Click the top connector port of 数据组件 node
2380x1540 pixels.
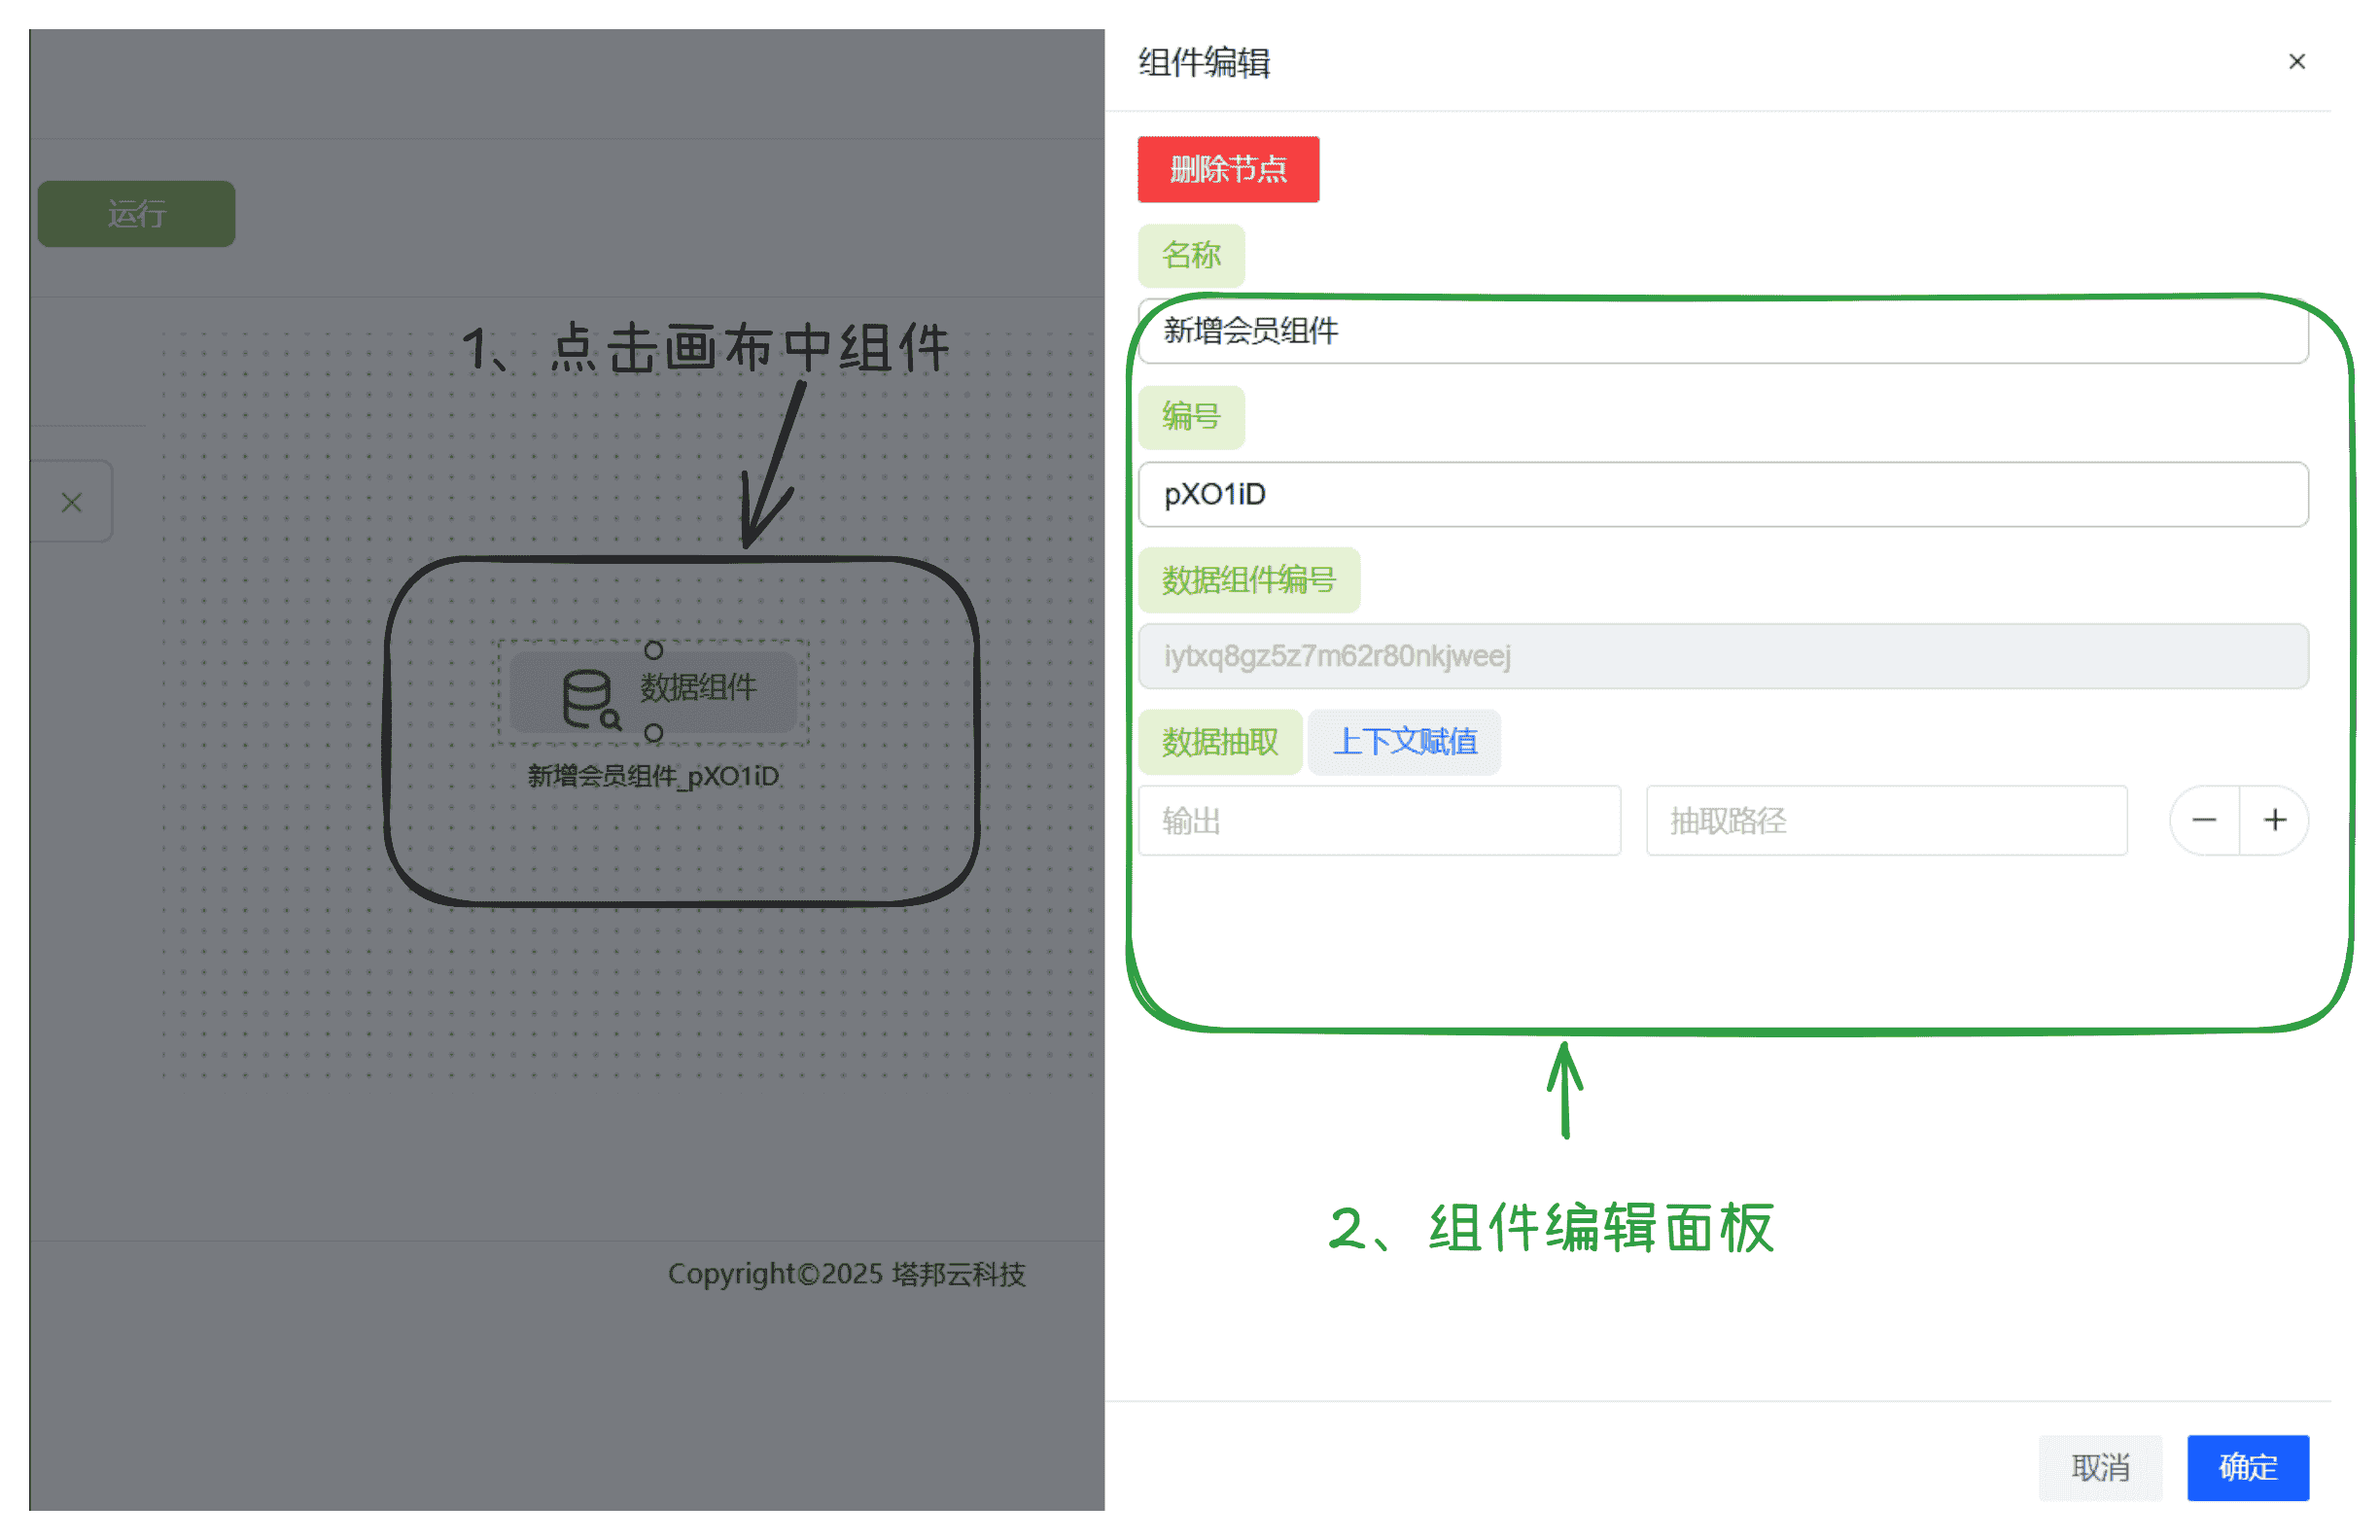653,650
